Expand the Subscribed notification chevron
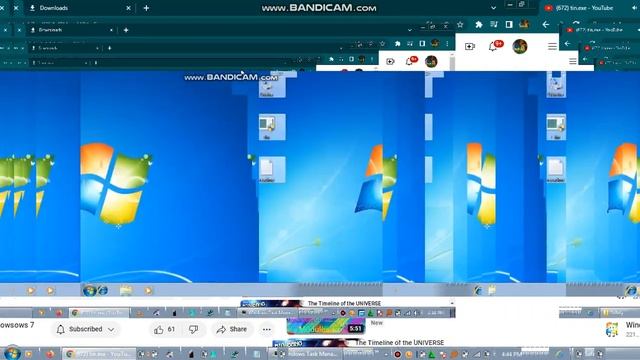Viewport: 640px width, 360px height. pyautogui.click(x=111, y=329)
